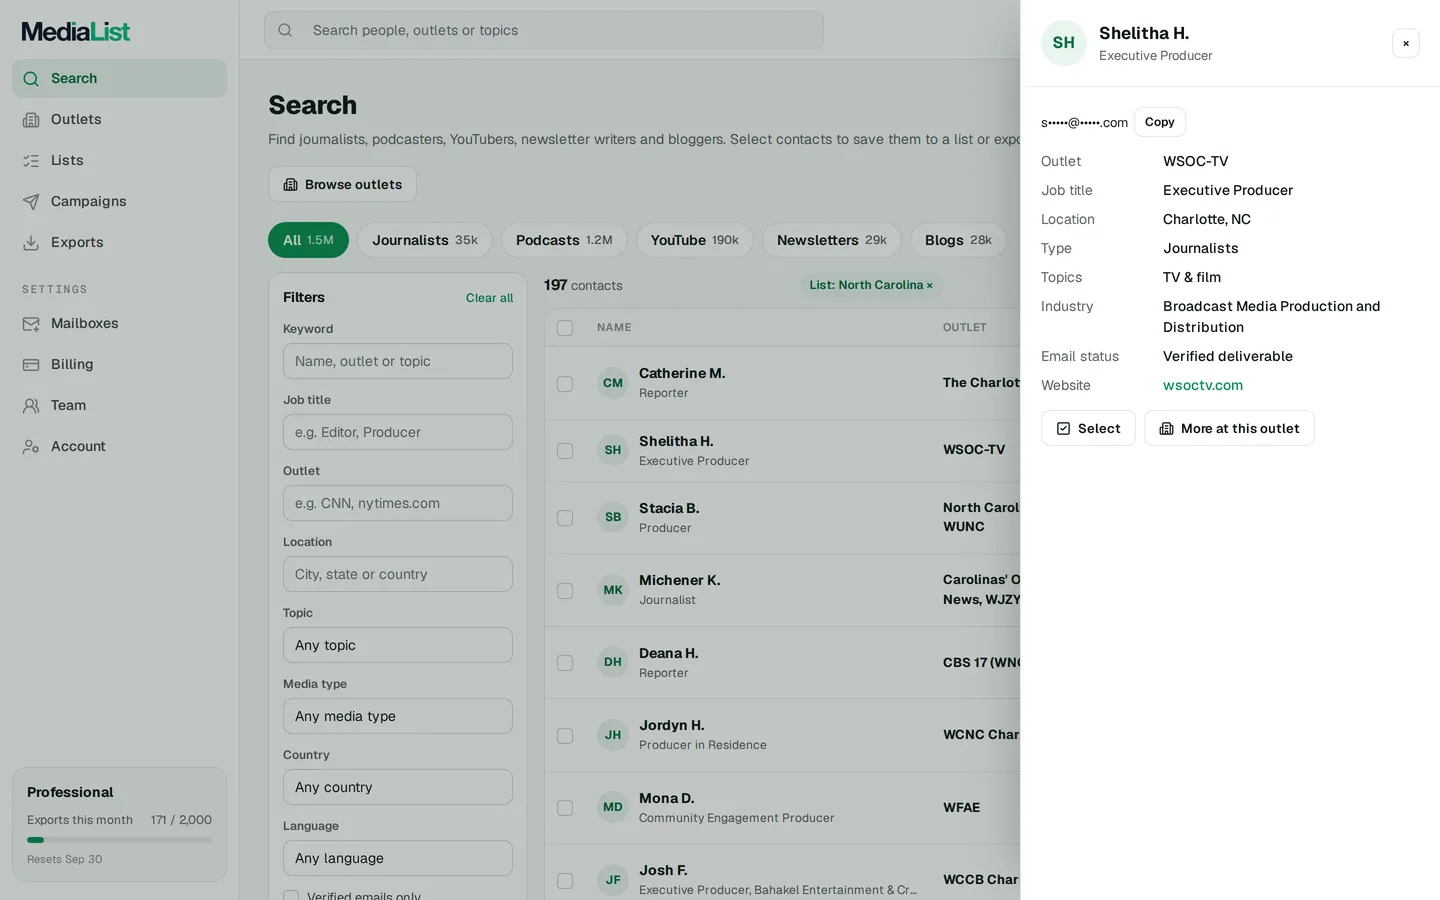Image resolution: width=1440 pixels, height=900 pixels.
Task: Check the box for Deana H.
Action: point(565,663)
